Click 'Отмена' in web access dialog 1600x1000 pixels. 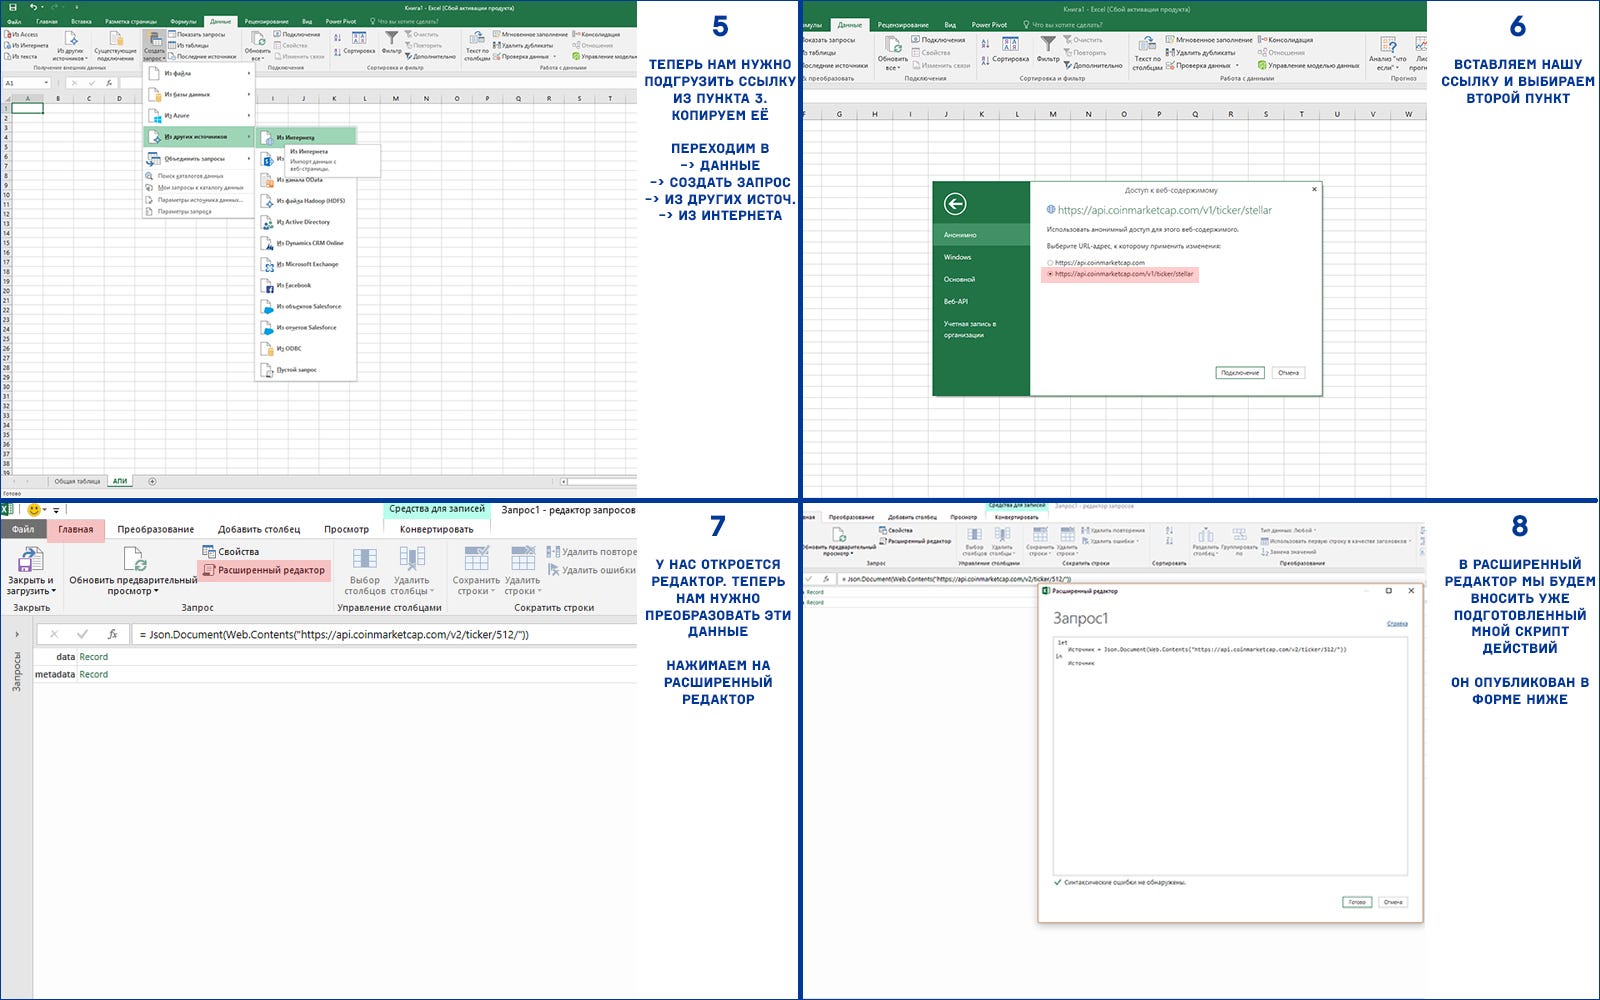tap(1289, 373)
